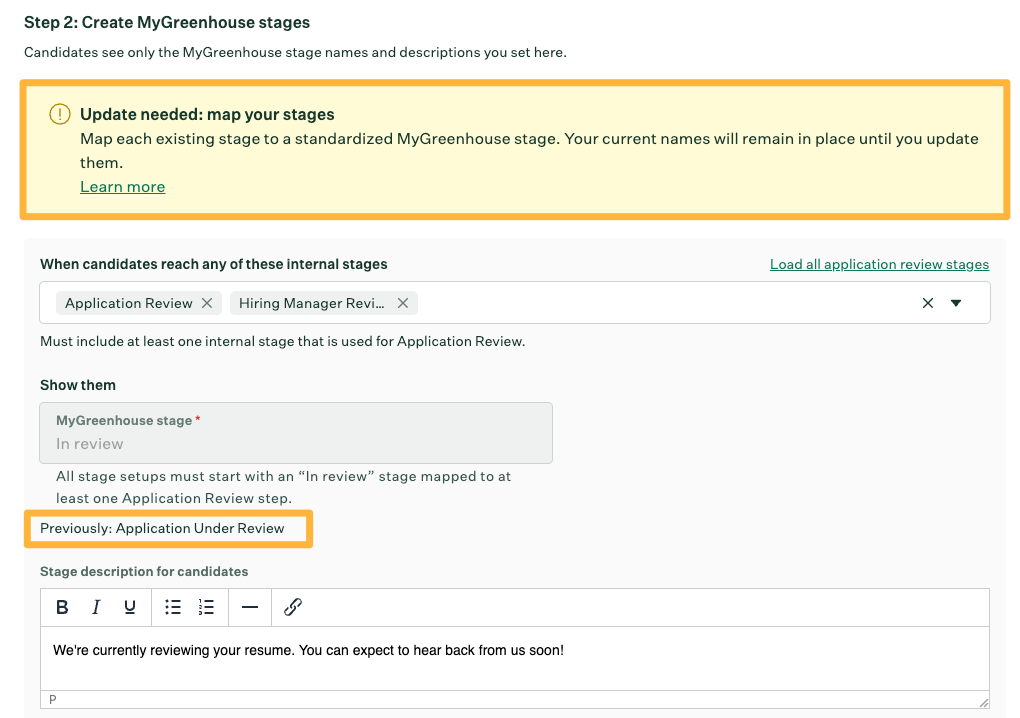Select the MyGreenhouse stage field
1020x718 pixels.
296,433
